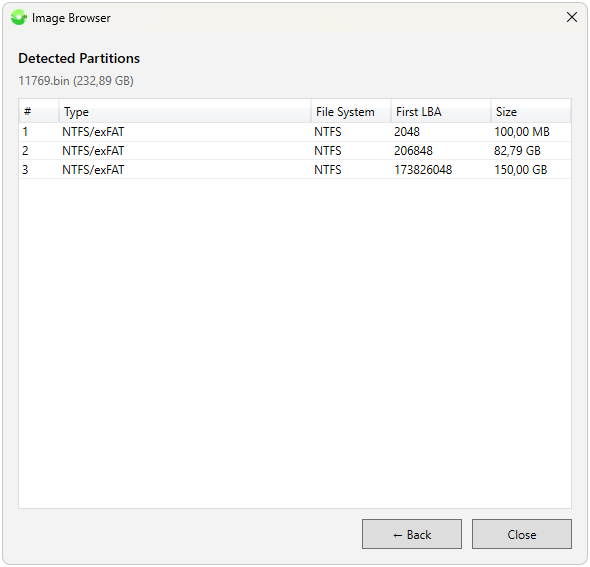The width and height of the screenshot is (590, 567).
Task: Sort by the First LBA column header
Action: [441, 111]
